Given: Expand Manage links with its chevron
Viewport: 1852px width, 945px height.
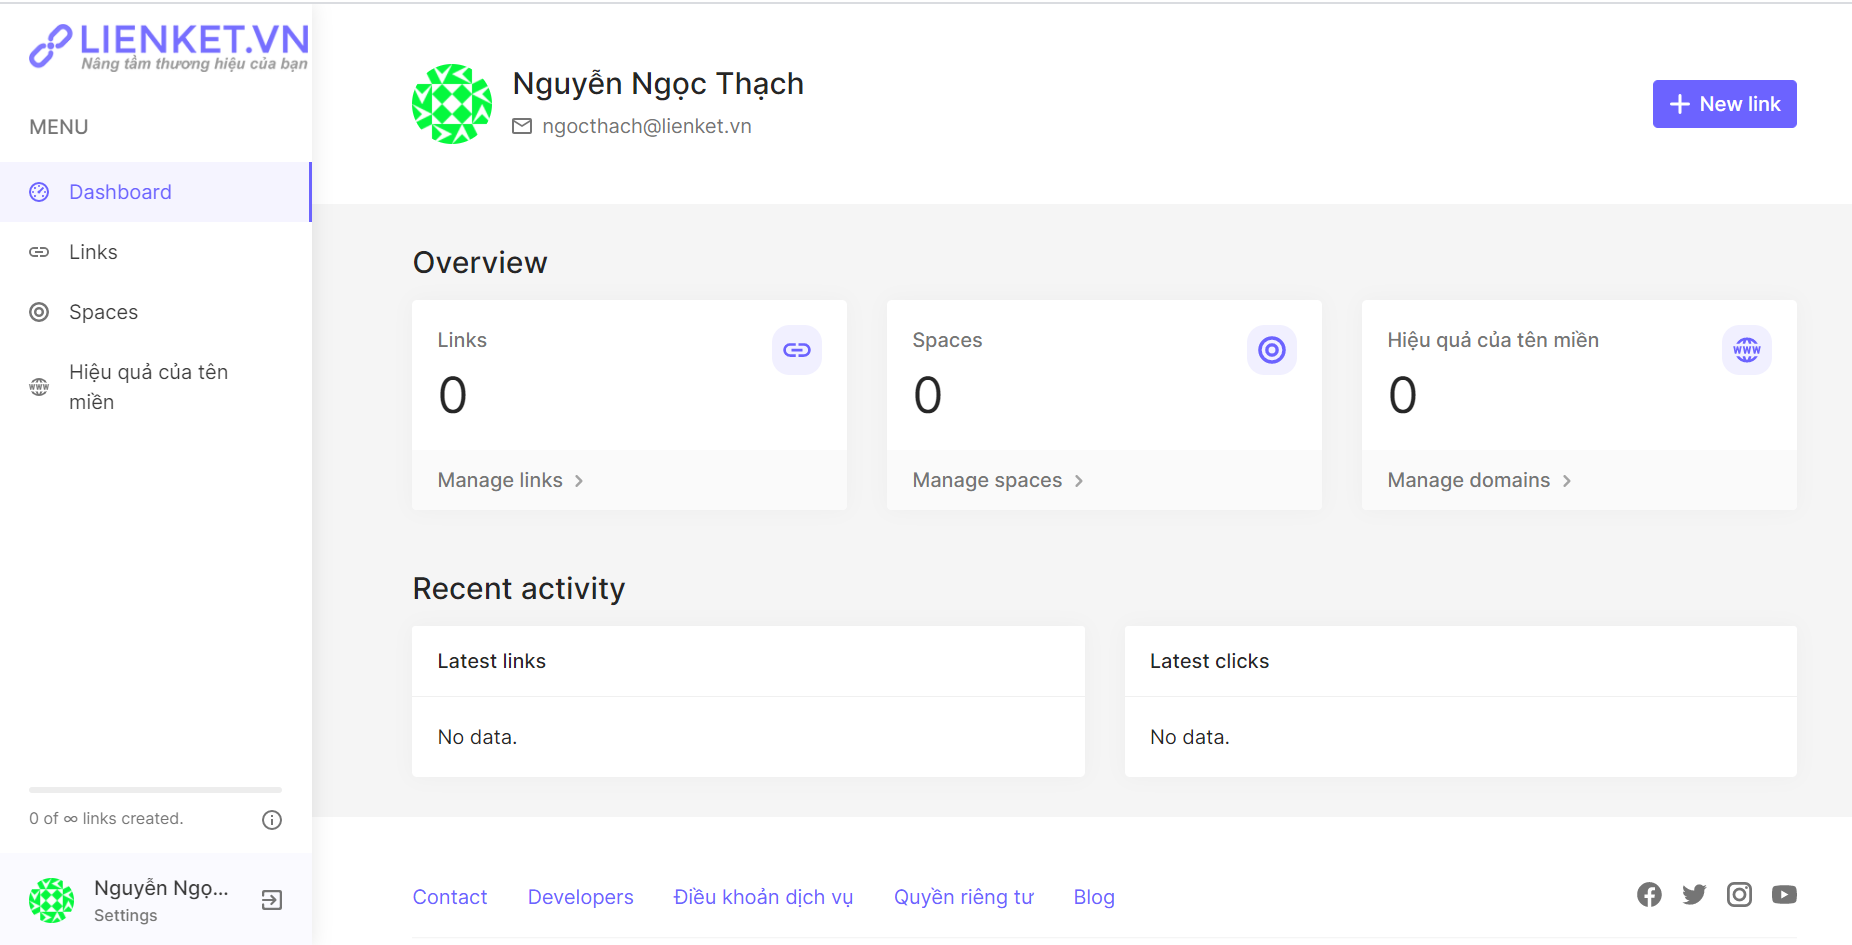Looking at the screenshot, I should 580,480.
